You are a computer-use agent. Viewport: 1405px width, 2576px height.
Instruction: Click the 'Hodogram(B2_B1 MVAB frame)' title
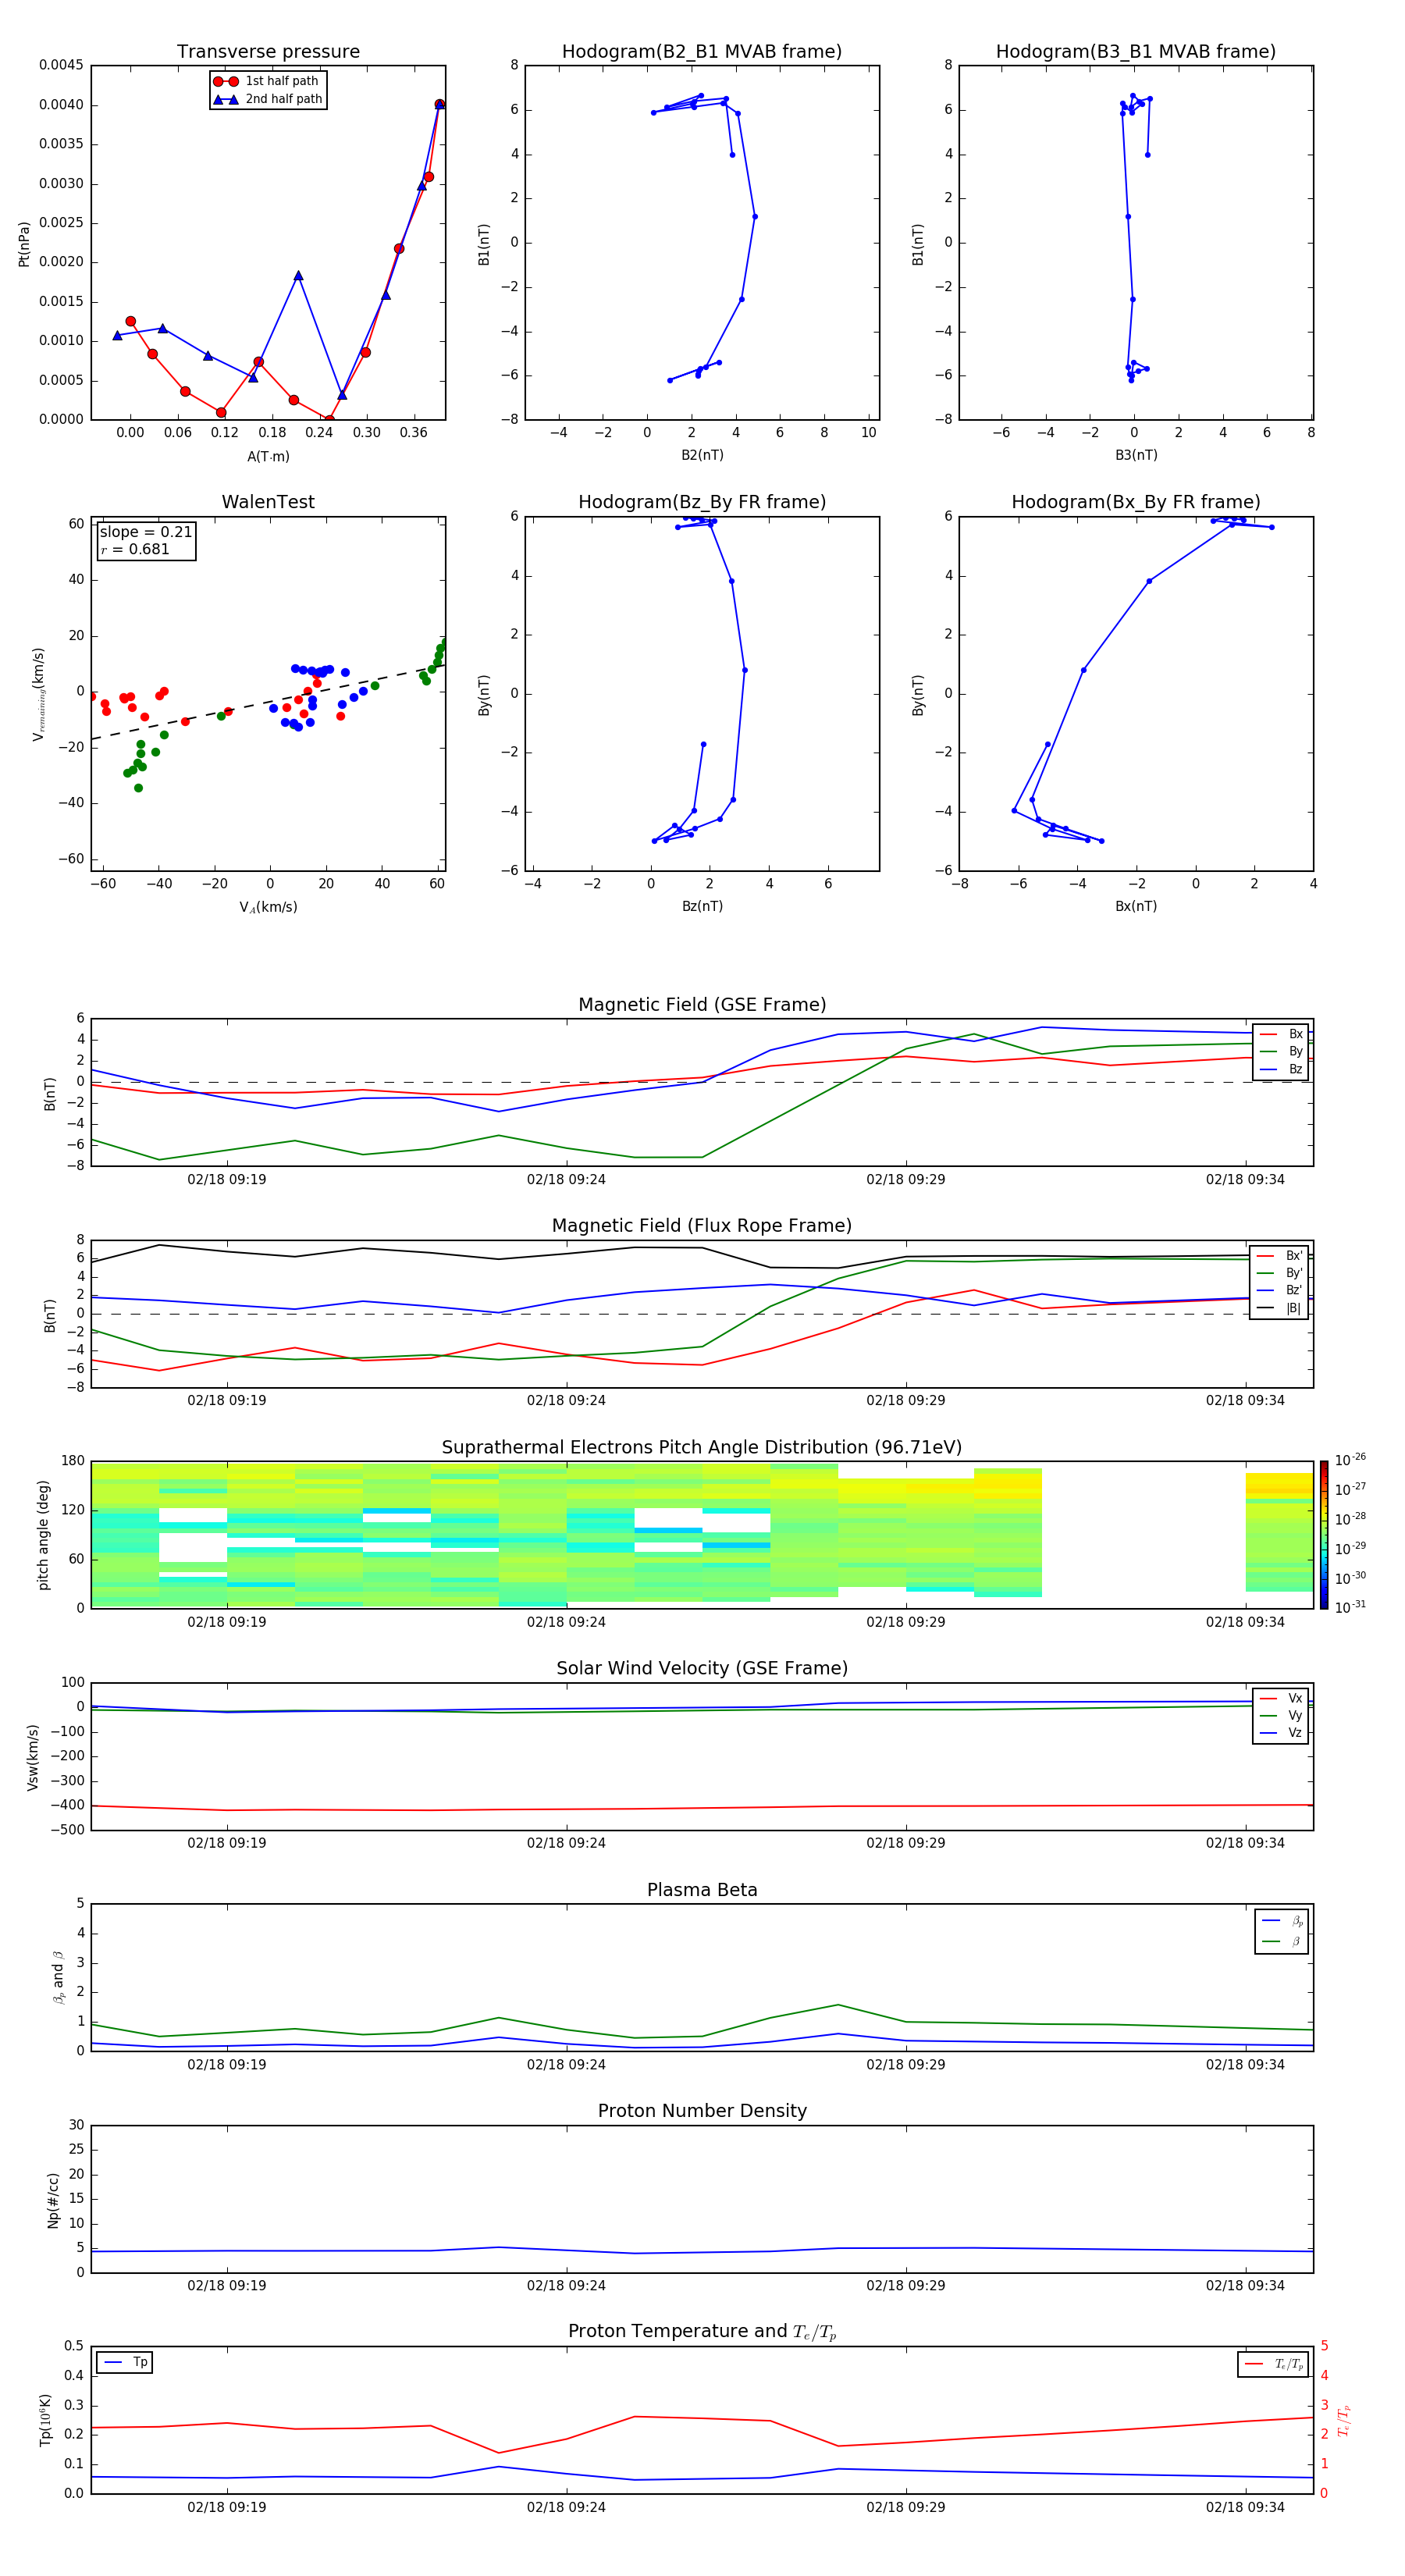(701, 52)
